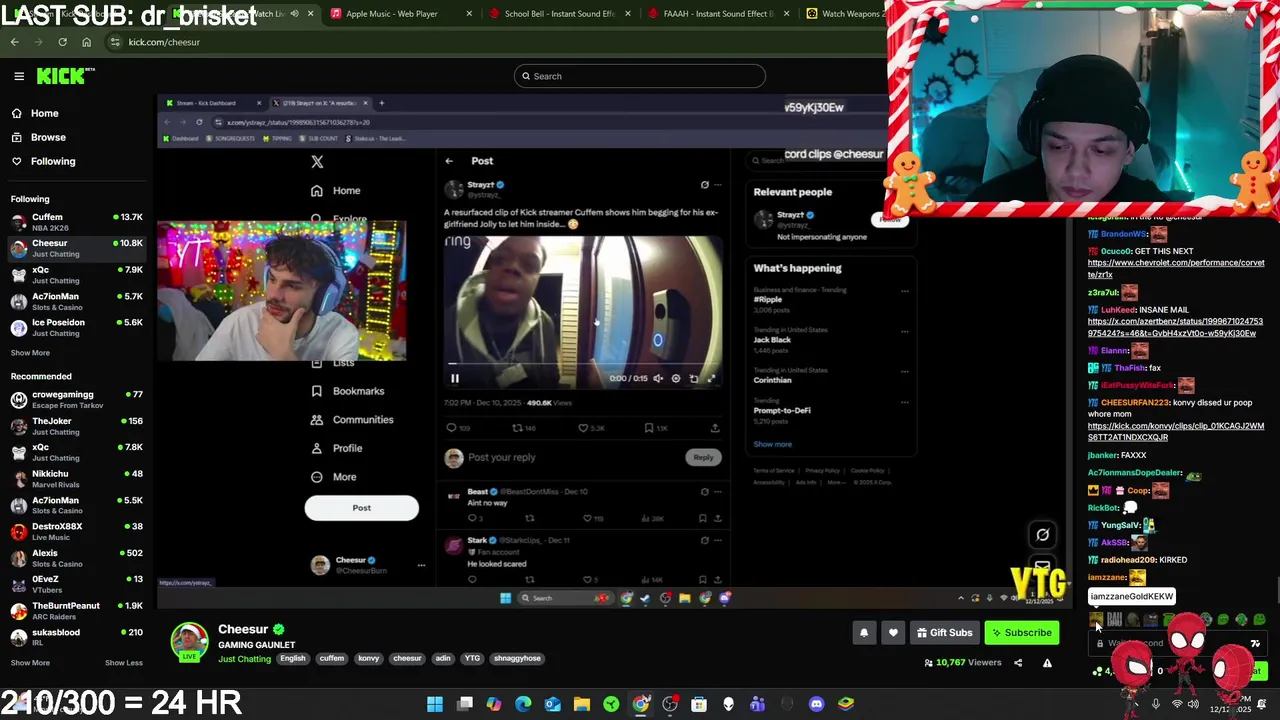Click the kick.com/cheesur address bar
This screenshot has width=1280, height=720.
[x=490, y=42]
